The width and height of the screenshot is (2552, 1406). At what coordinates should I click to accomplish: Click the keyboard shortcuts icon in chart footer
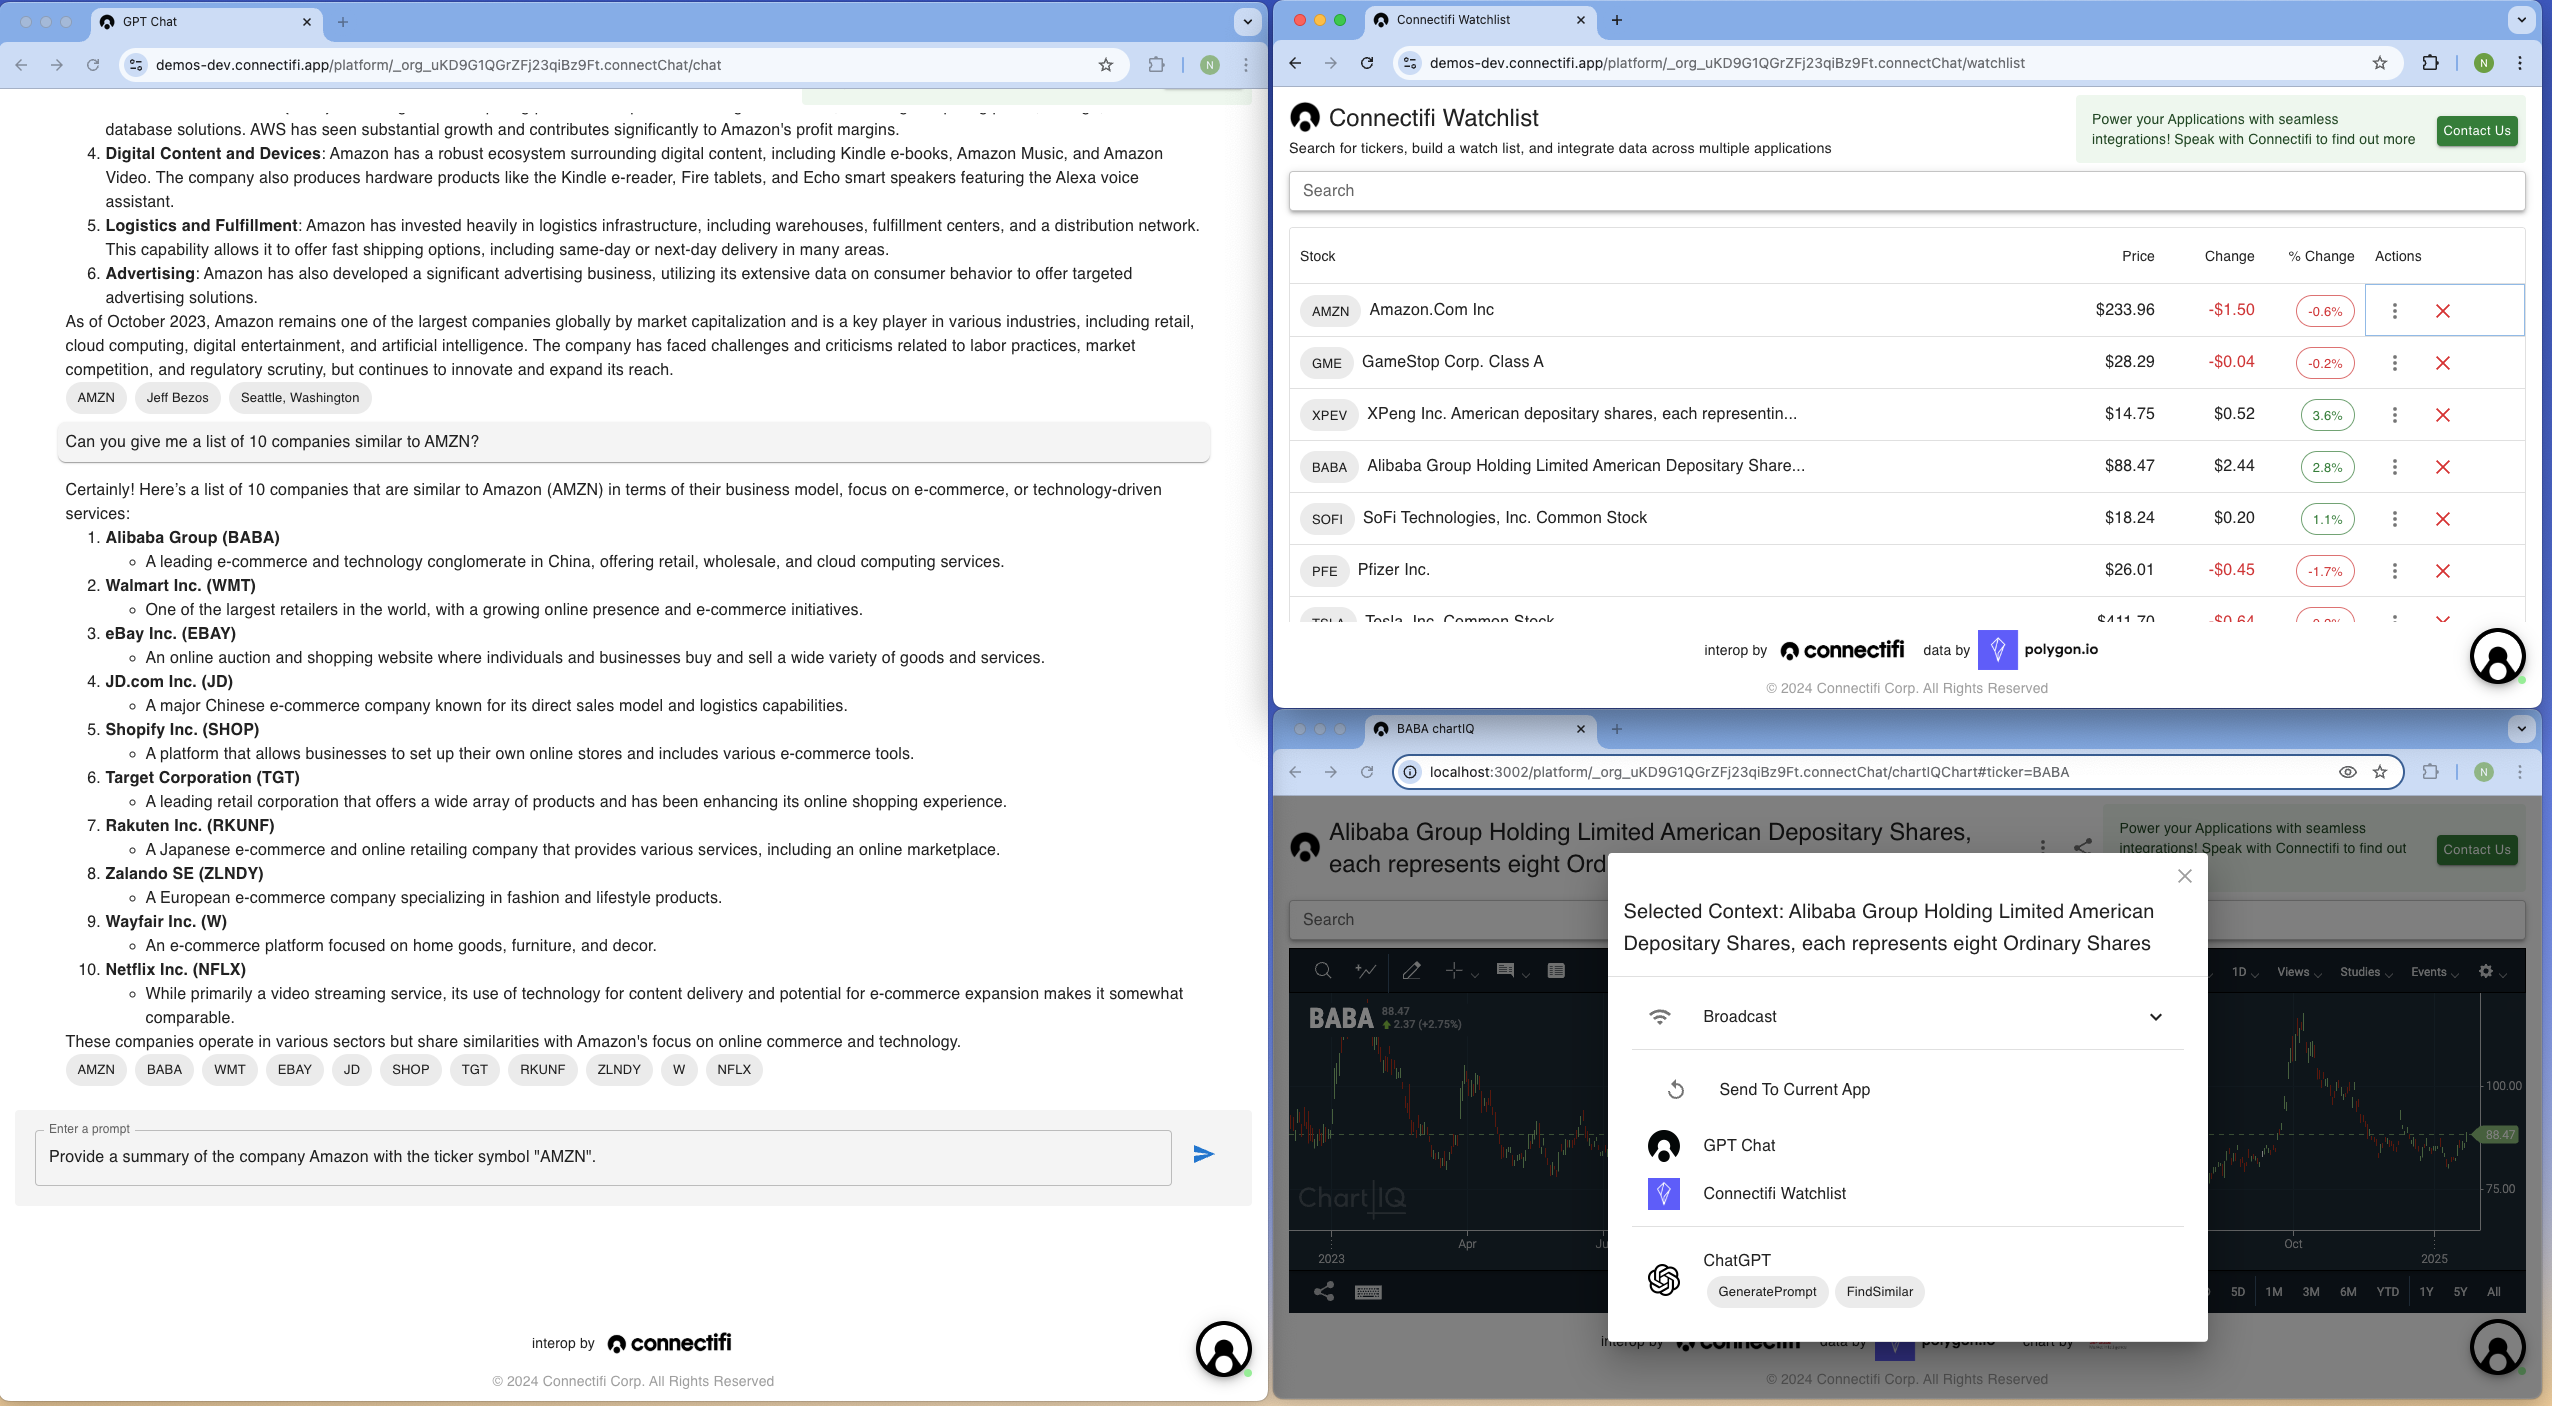click(x=1367, y=1292)
